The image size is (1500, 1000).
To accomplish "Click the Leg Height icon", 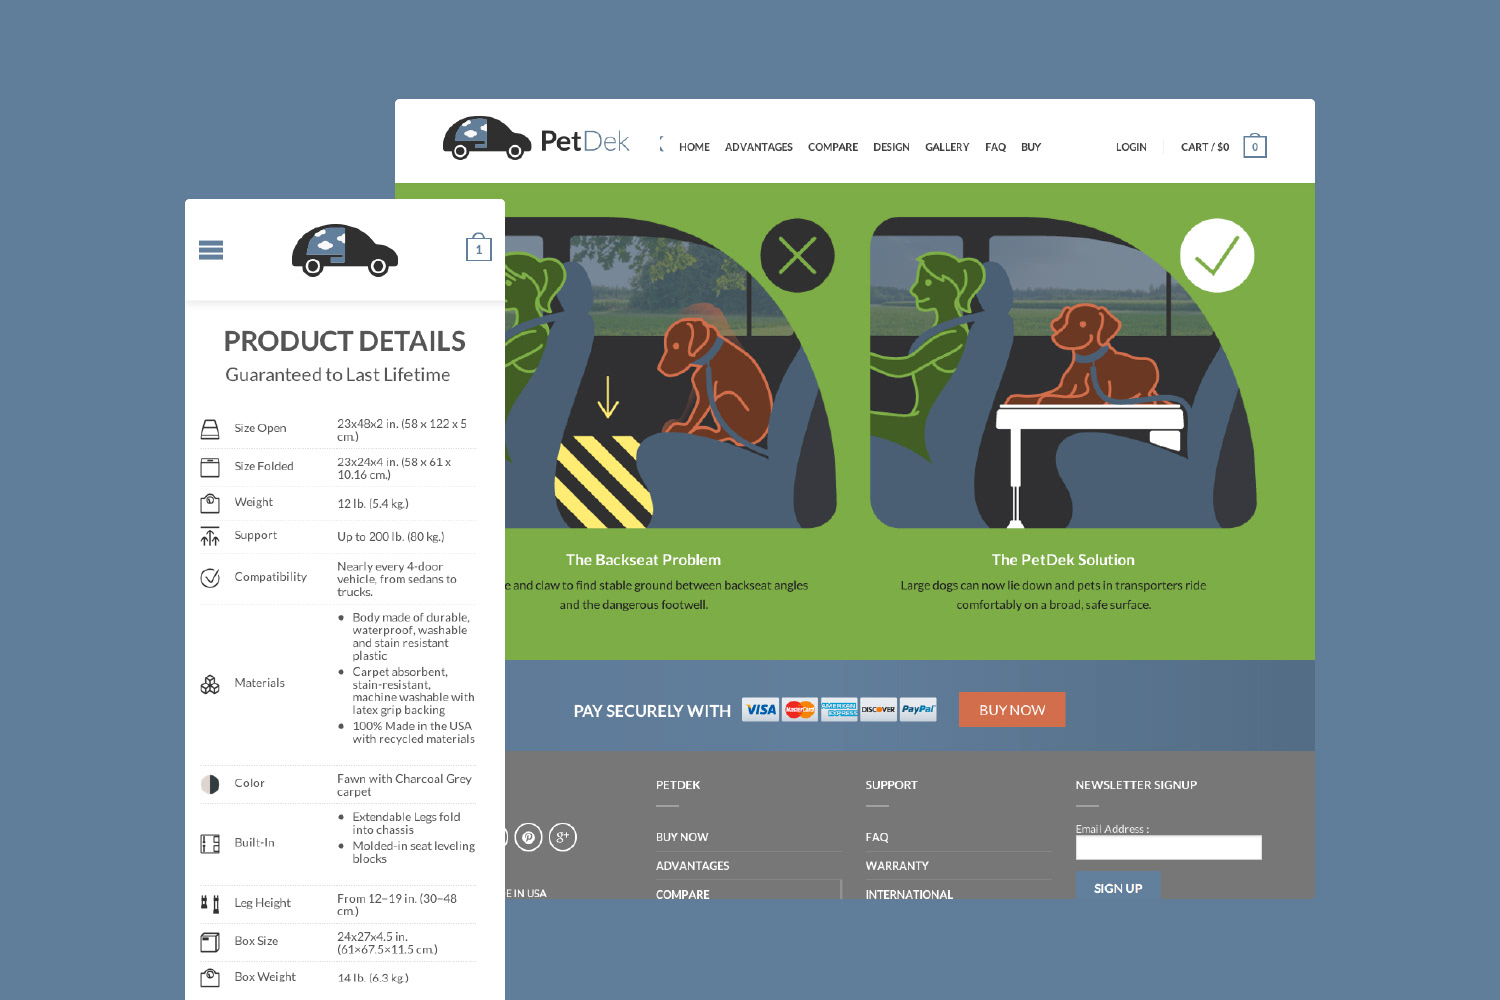I will point(210,904).
